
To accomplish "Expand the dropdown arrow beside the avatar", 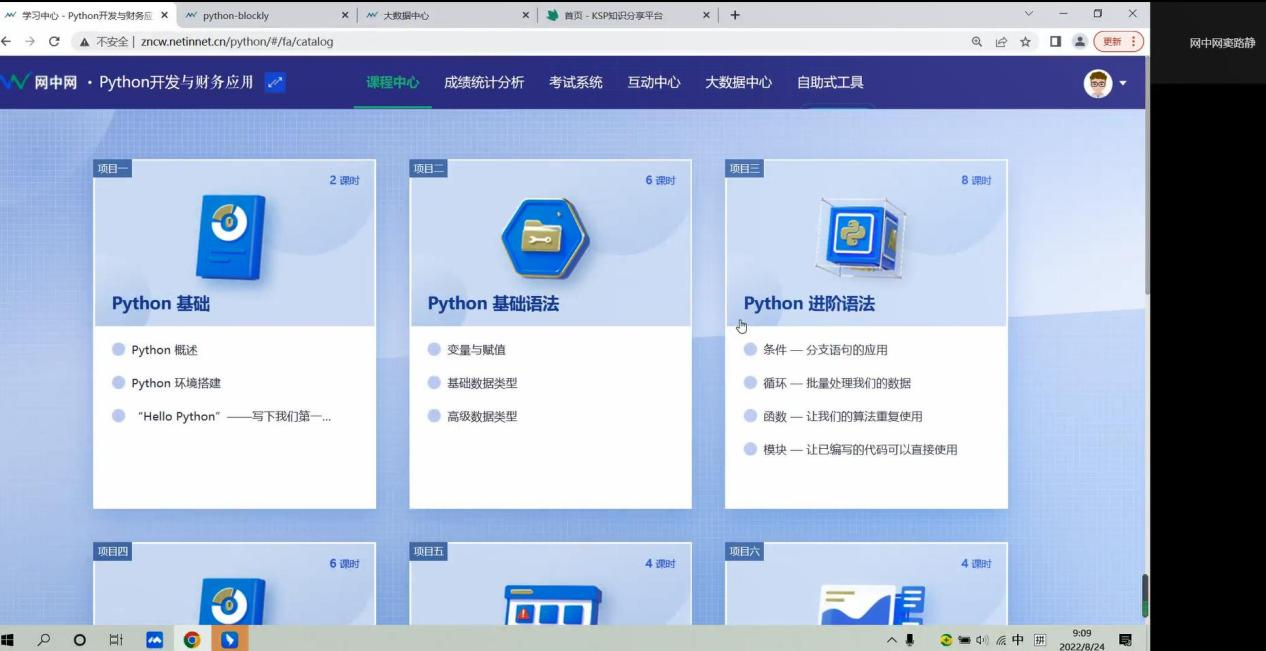I will coord(1123,83).
